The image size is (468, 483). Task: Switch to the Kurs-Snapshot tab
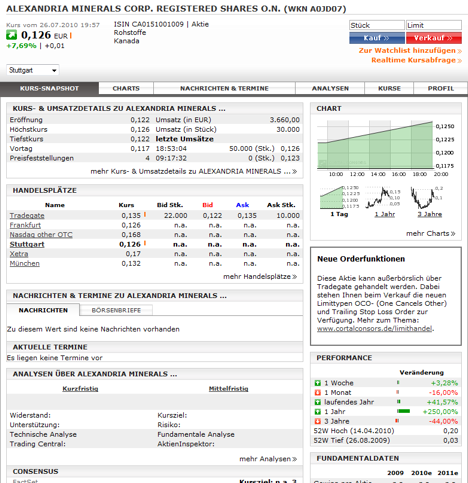(x=49, y=88)
